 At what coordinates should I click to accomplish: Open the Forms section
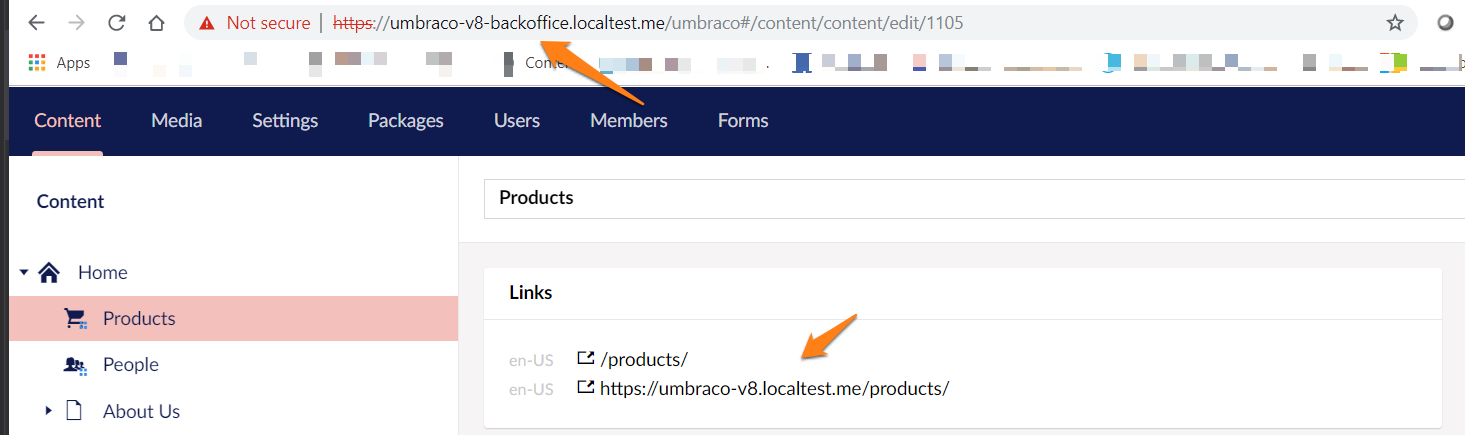(742, 120)
